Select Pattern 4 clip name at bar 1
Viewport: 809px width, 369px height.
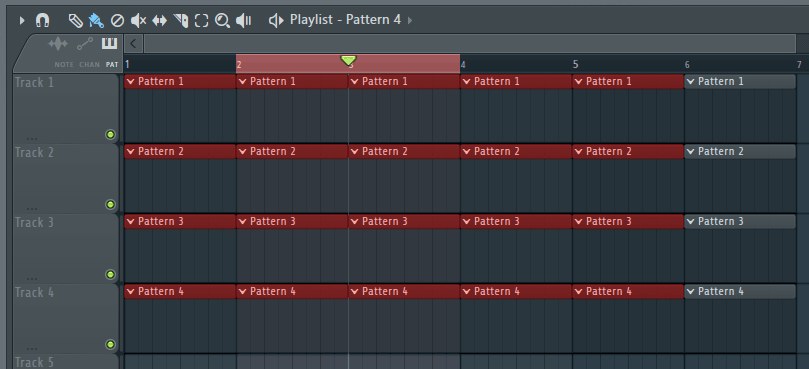(x=160, y=291)
